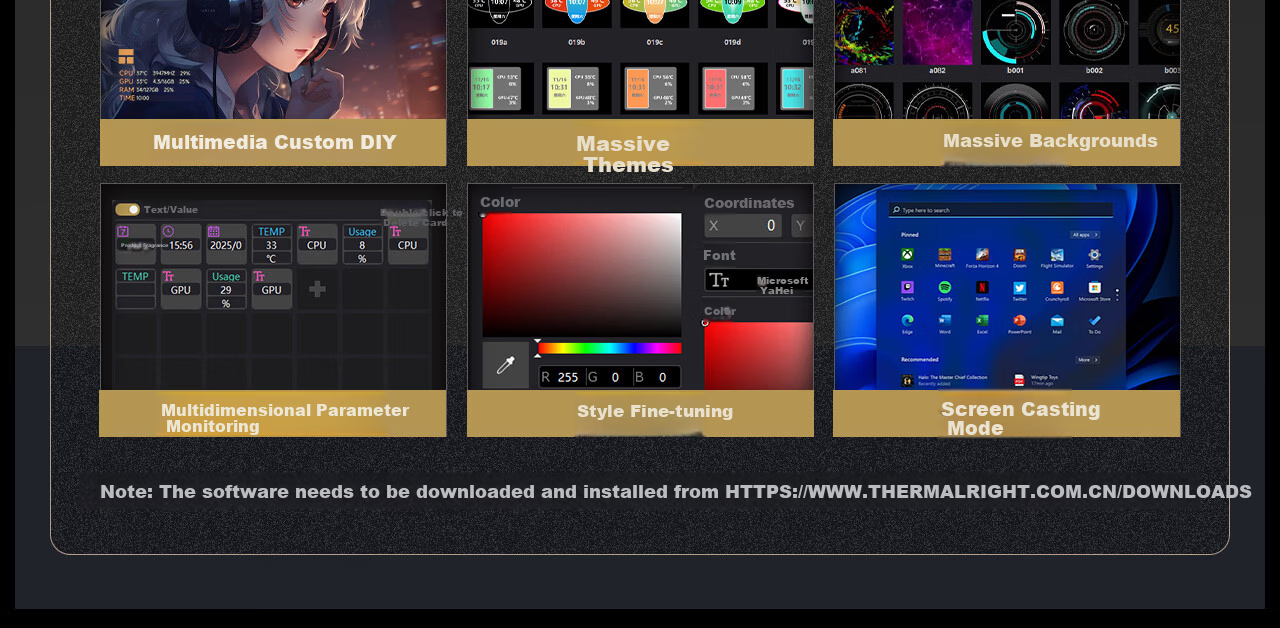Viewport: 1280px width, 628px height.
Task: Launch the To Do app
Action: click(1094, 323)
